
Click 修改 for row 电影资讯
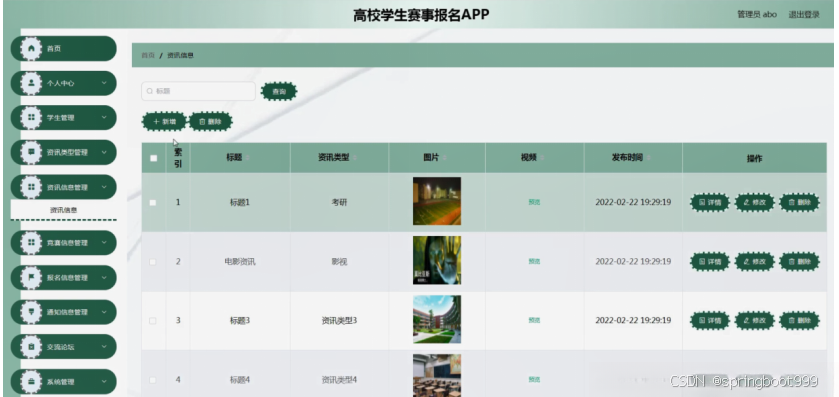click(754, 262)
